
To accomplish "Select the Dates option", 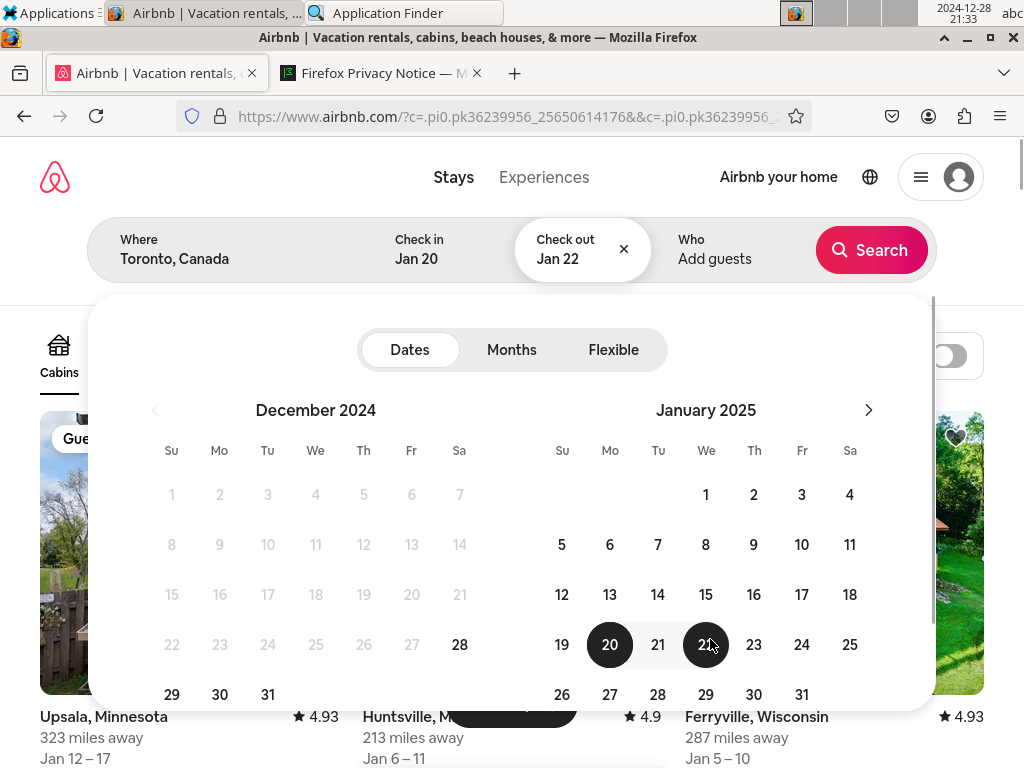I will (410, 350).
